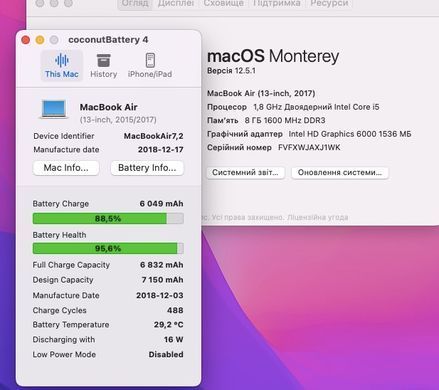The height and width of the screenshot is (390, 439).
Task: Switch to the Сховище tab
Action: (x=224, y=4)
